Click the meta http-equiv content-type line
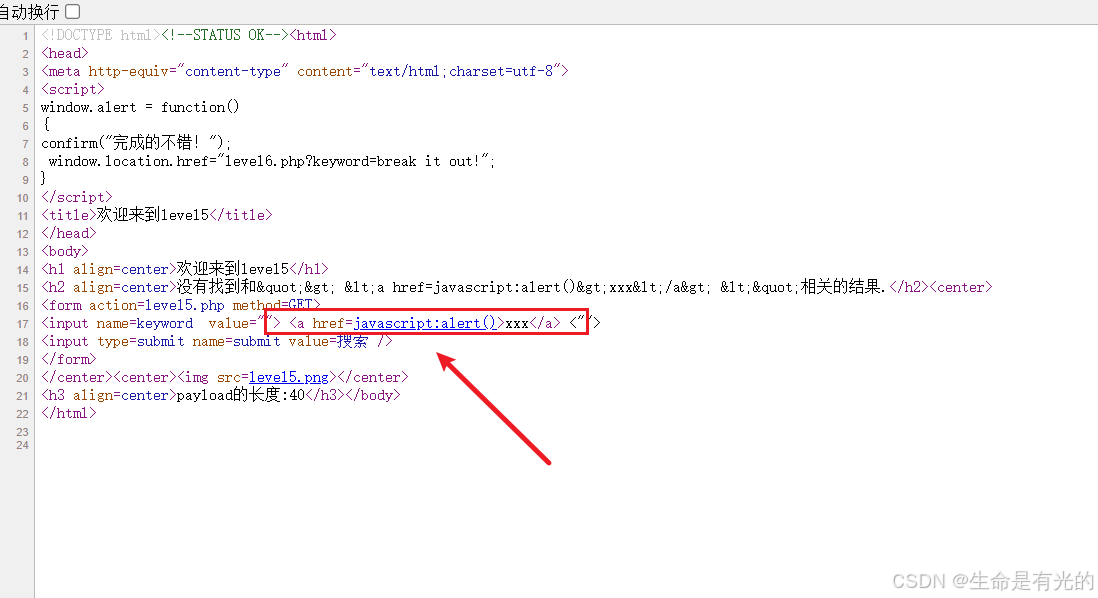This screenshot has height=598, width=1098. 305,71
